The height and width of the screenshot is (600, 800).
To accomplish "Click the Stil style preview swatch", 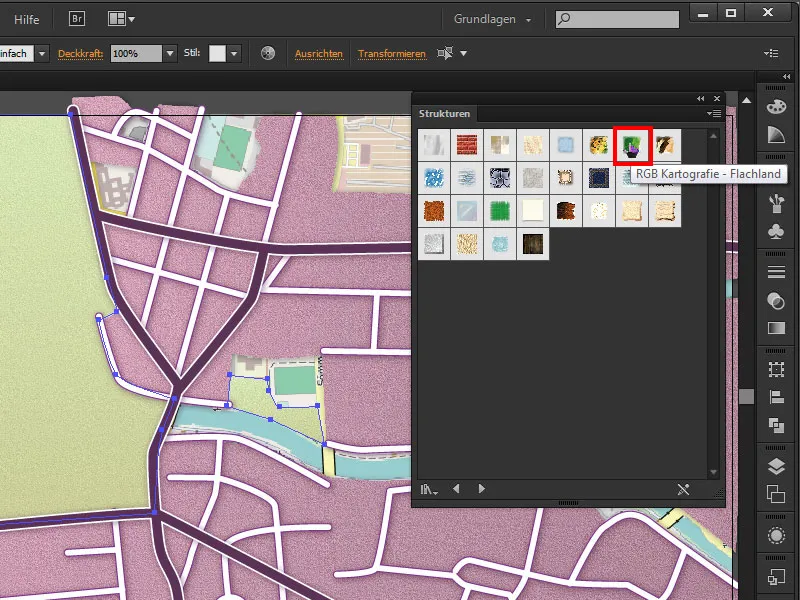I will [x=217, y=53].
